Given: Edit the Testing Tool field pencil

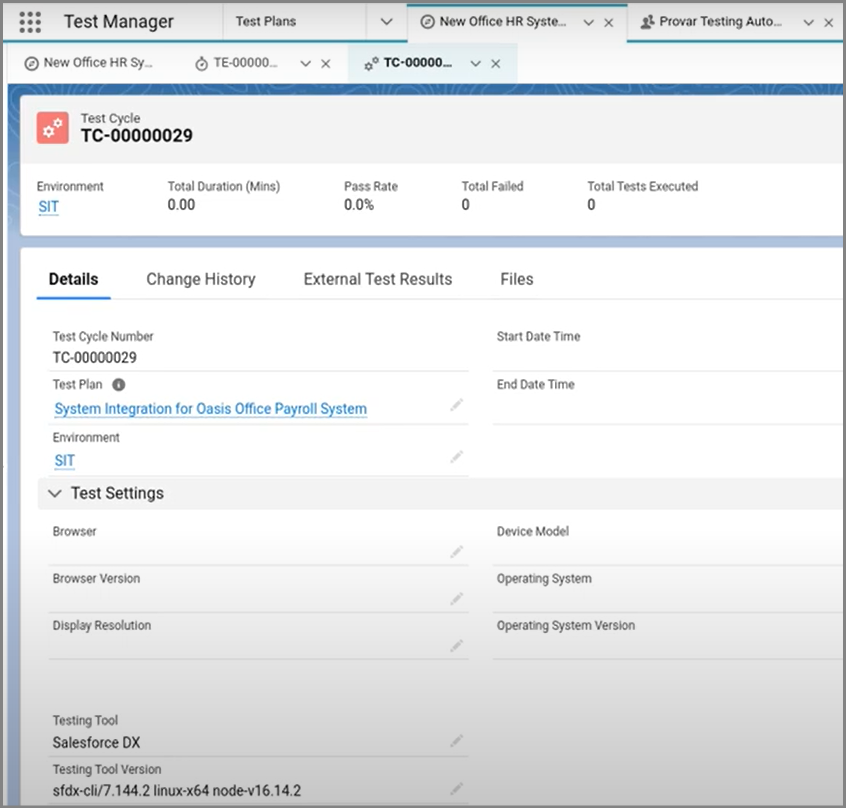Looking at the screenshot, I should click(x=456, y=741).
